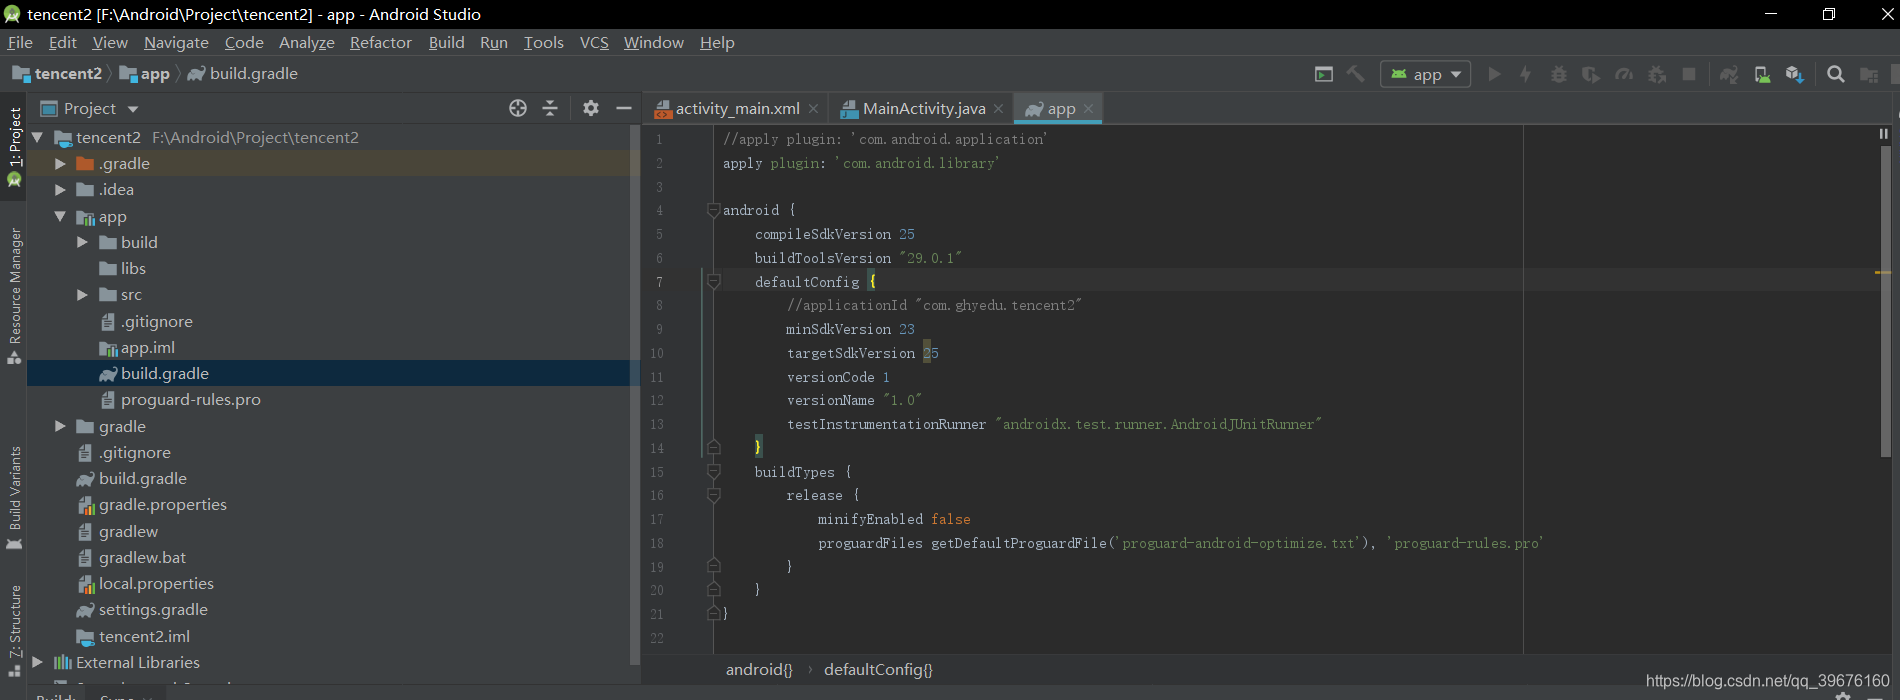
Task: Collapse the app module folder
Action: click(x=60, y=216)
